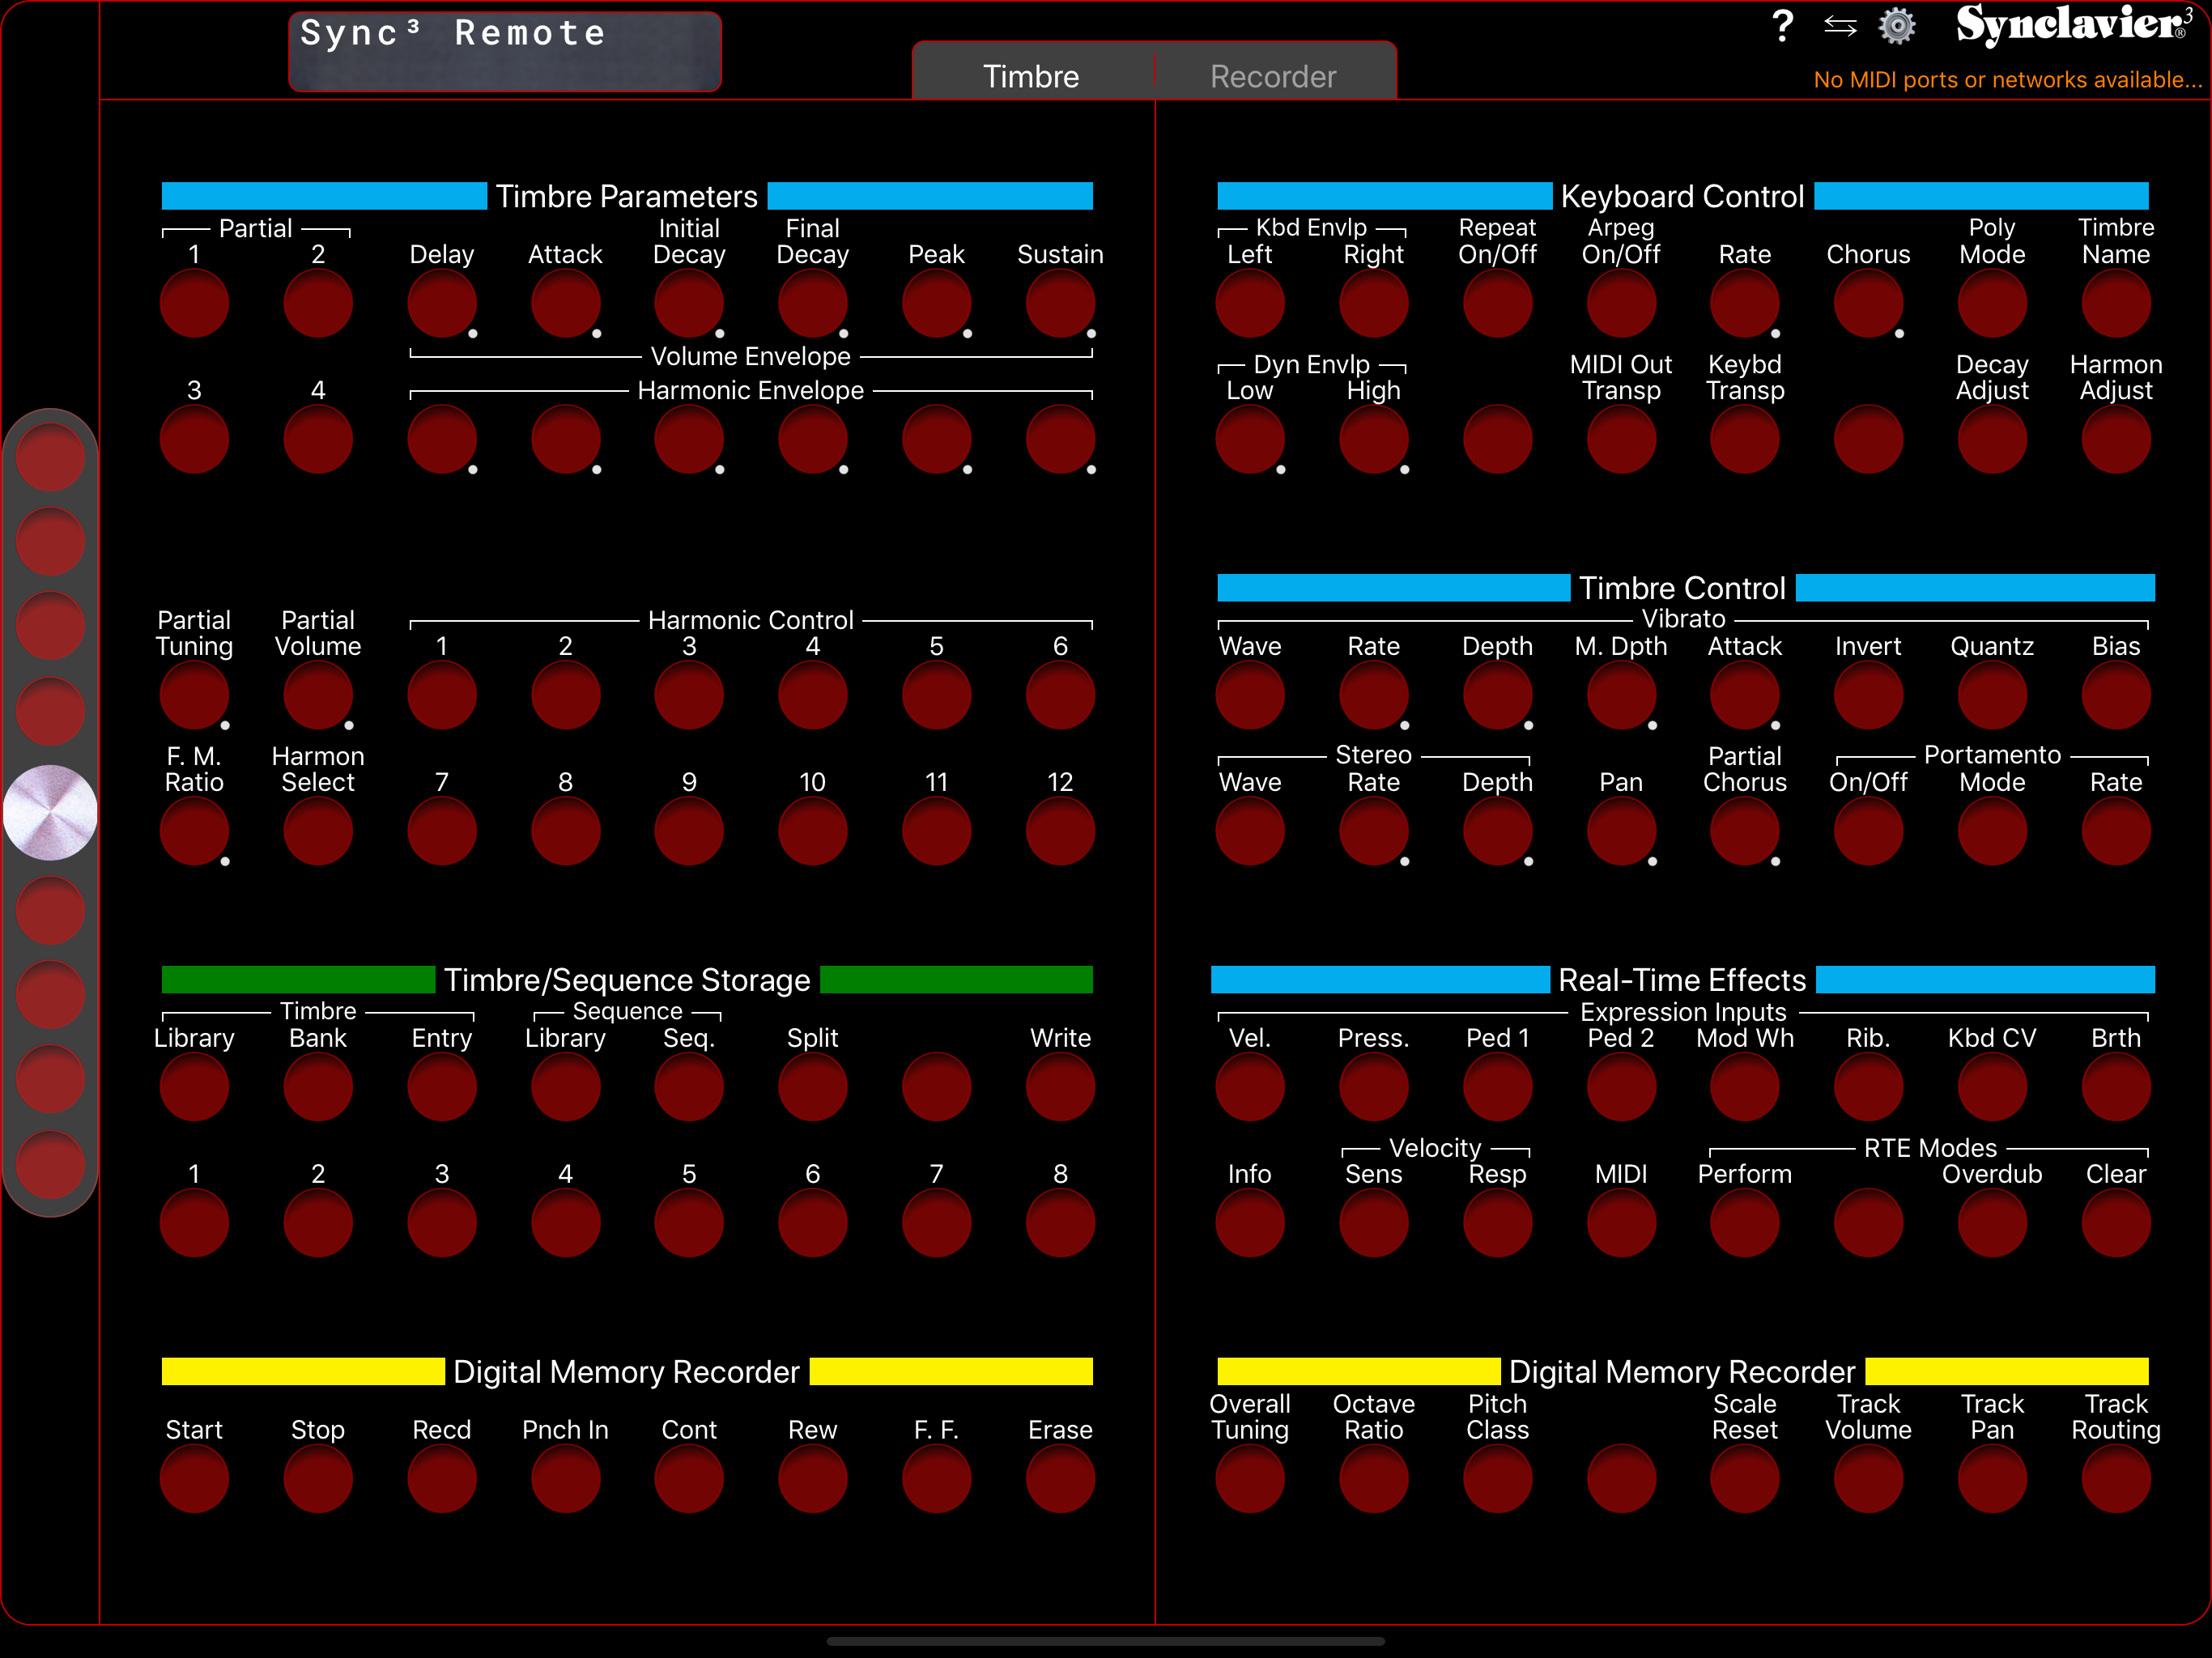
Task: Click the silver control knob on left strip
Action: click(x=50, y=813)
